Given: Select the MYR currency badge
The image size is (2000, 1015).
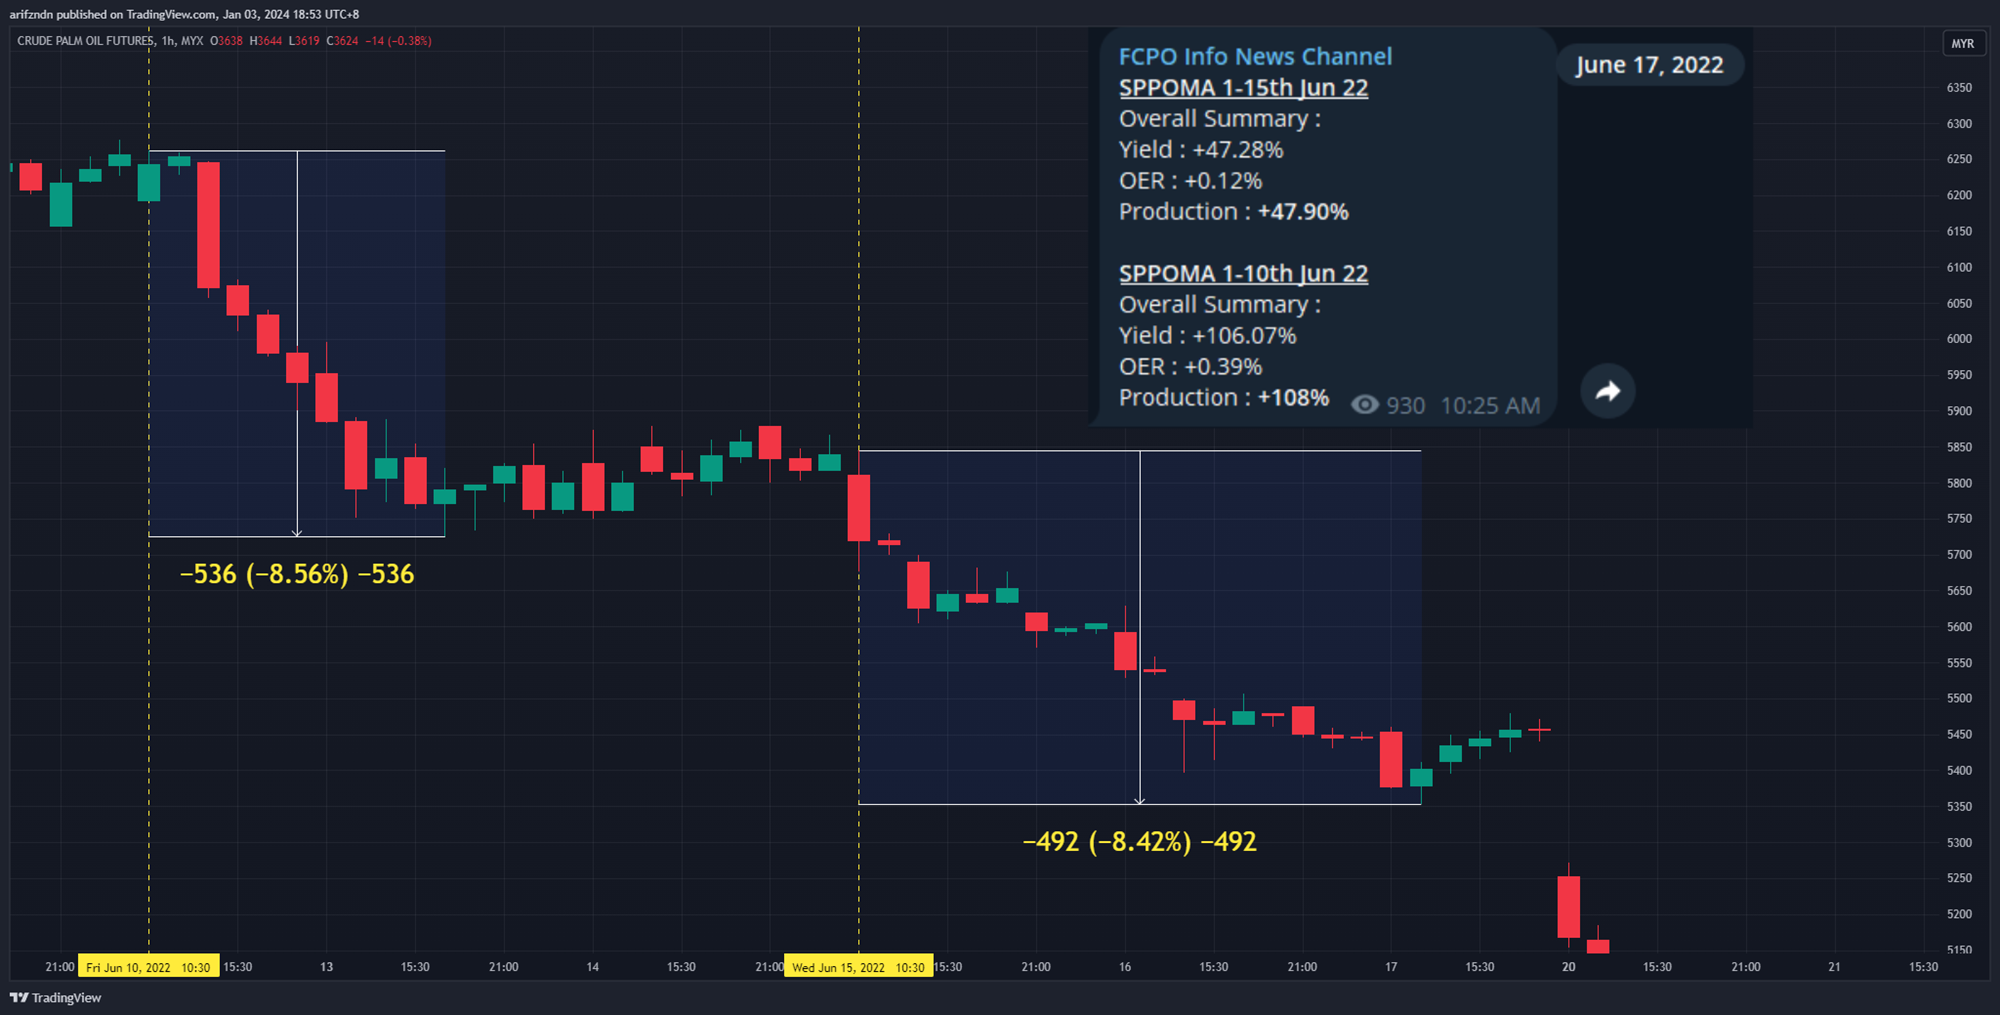Looking at the screenshot, I should click(1962, 44).
